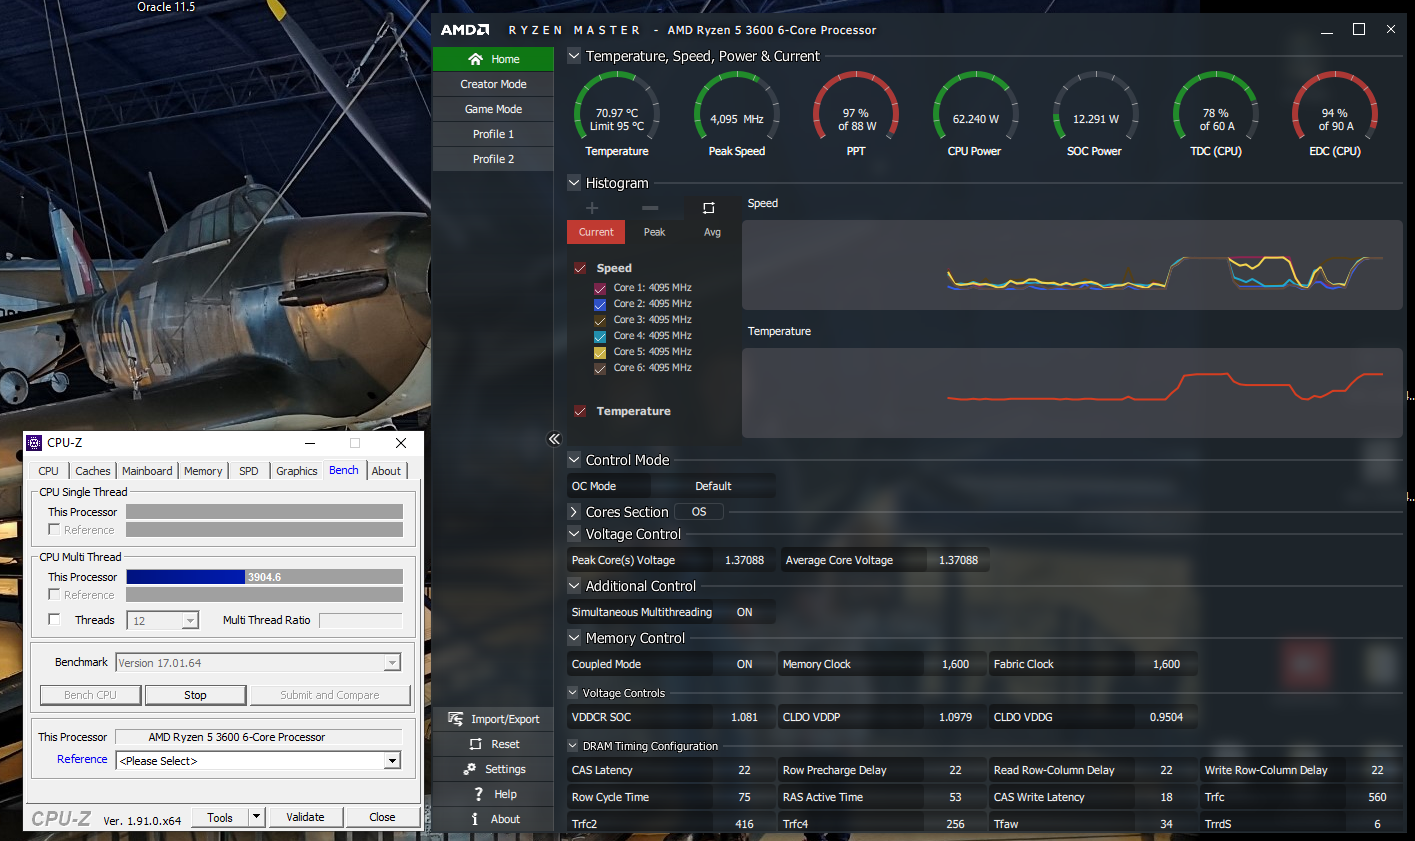
Task: Click the Import/Export icon in Ryzen Master
Action: [455, 719]
